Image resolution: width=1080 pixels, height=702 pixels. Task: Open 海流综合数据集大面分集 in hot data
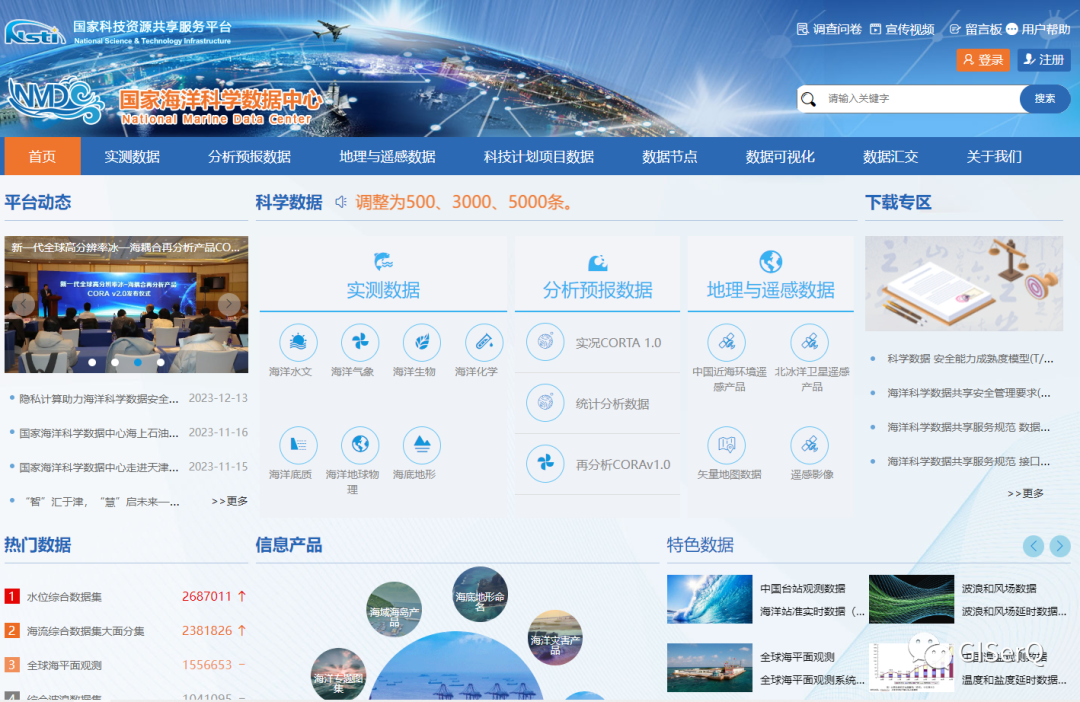[x=85, y=631]
